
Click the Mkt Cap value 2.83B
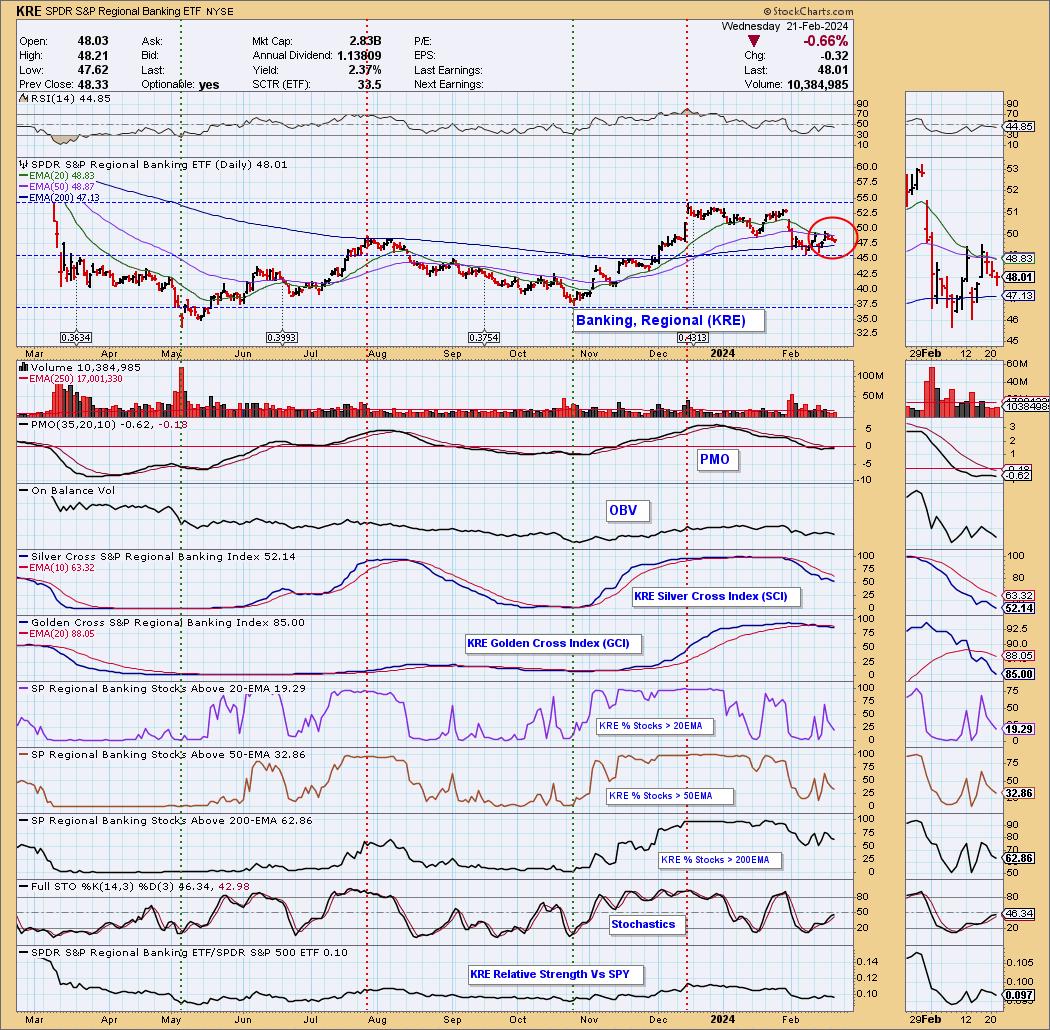(365, 41)
